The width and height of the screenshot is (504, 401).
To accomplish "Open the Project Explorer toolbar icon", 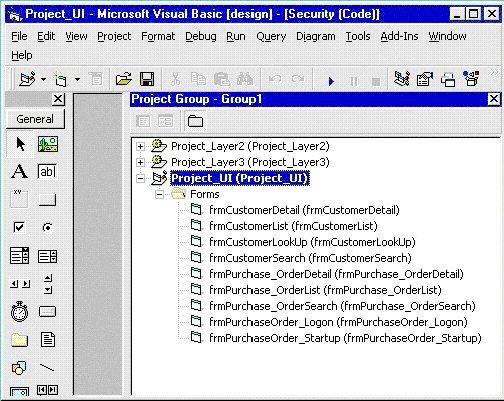I will 402,79.
